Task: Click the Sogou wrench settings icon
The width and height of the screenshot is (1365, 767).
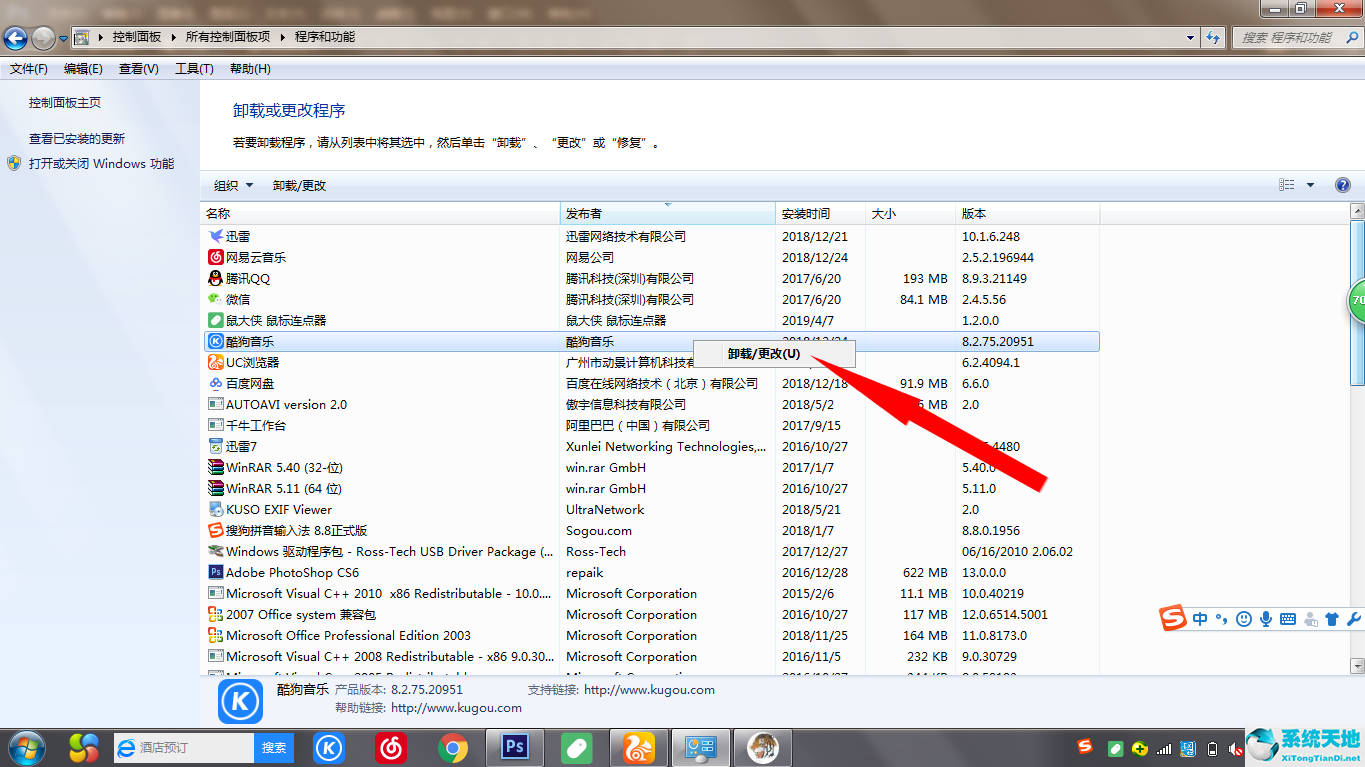Action: coord(1355,619)
